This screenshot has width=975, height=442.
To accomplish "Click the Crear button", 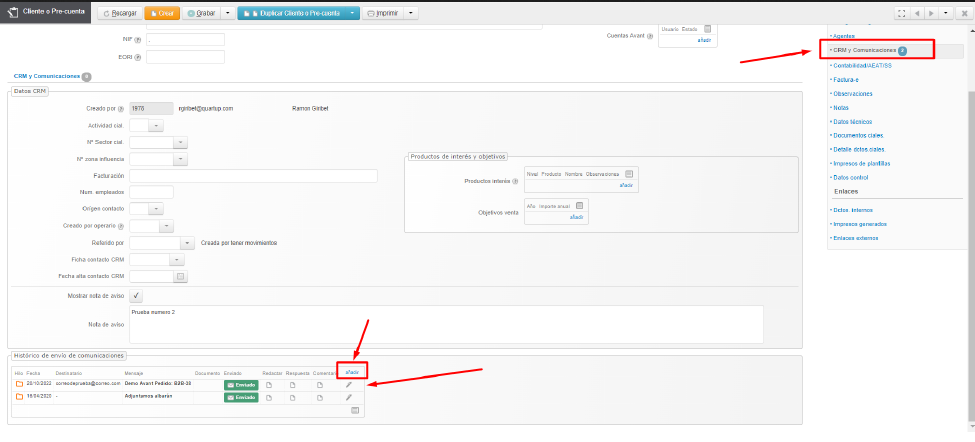I will pos(161,13).
